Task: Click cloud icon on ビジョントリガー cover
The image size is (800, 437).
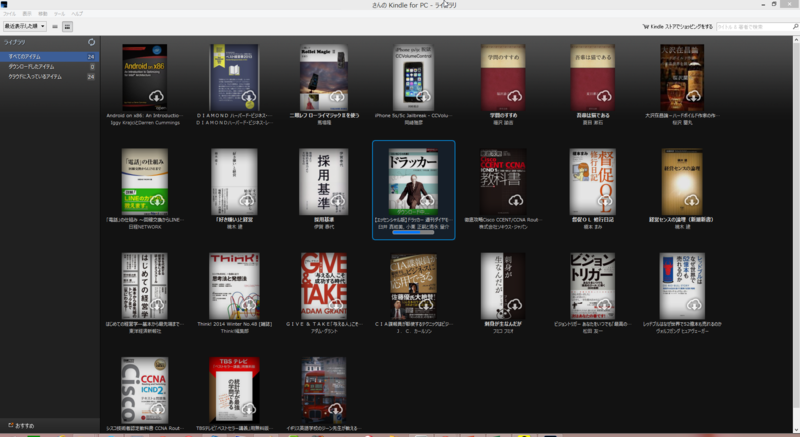Action: click(604, 305)
